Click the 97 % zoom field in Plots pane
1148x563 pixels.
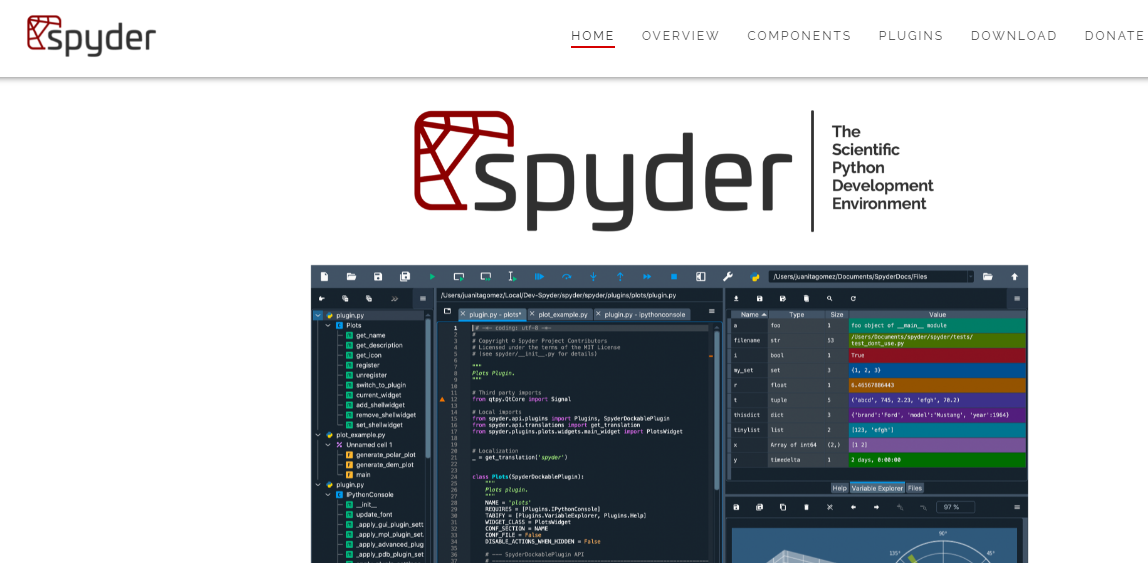click(x=956, y=507)
